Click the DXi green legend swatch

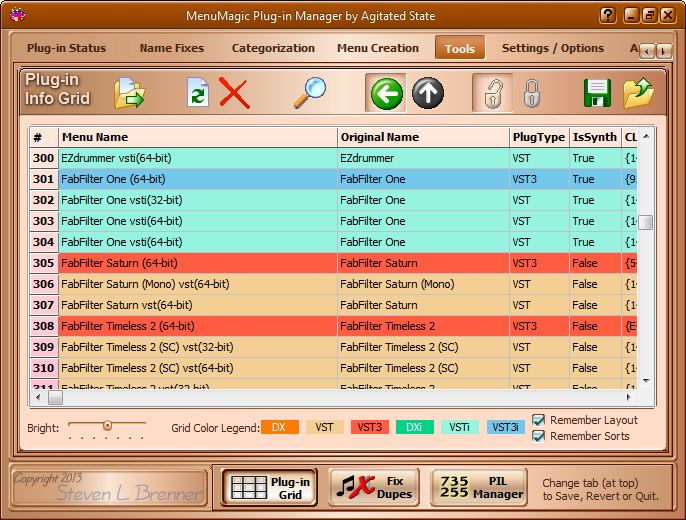click(x=415, y=427)
